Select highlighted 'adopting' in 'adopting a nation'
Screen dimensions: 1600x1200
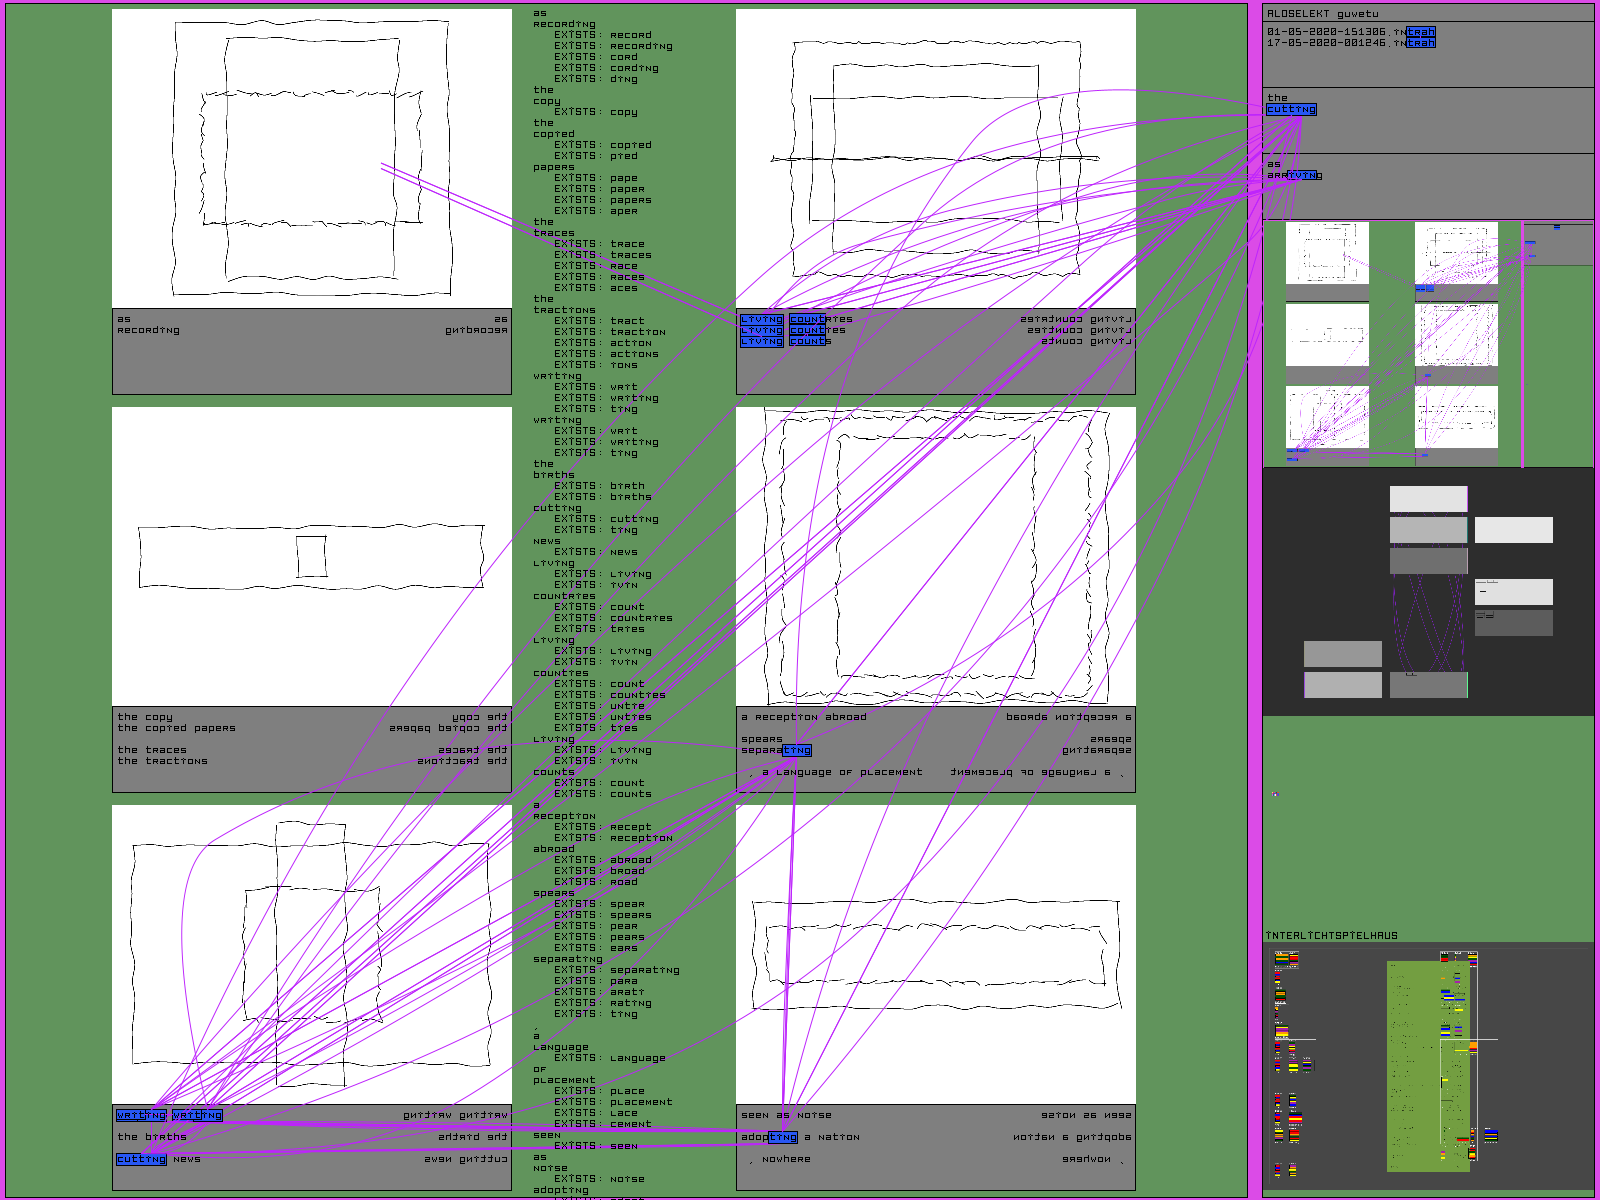click(769, 1137)
